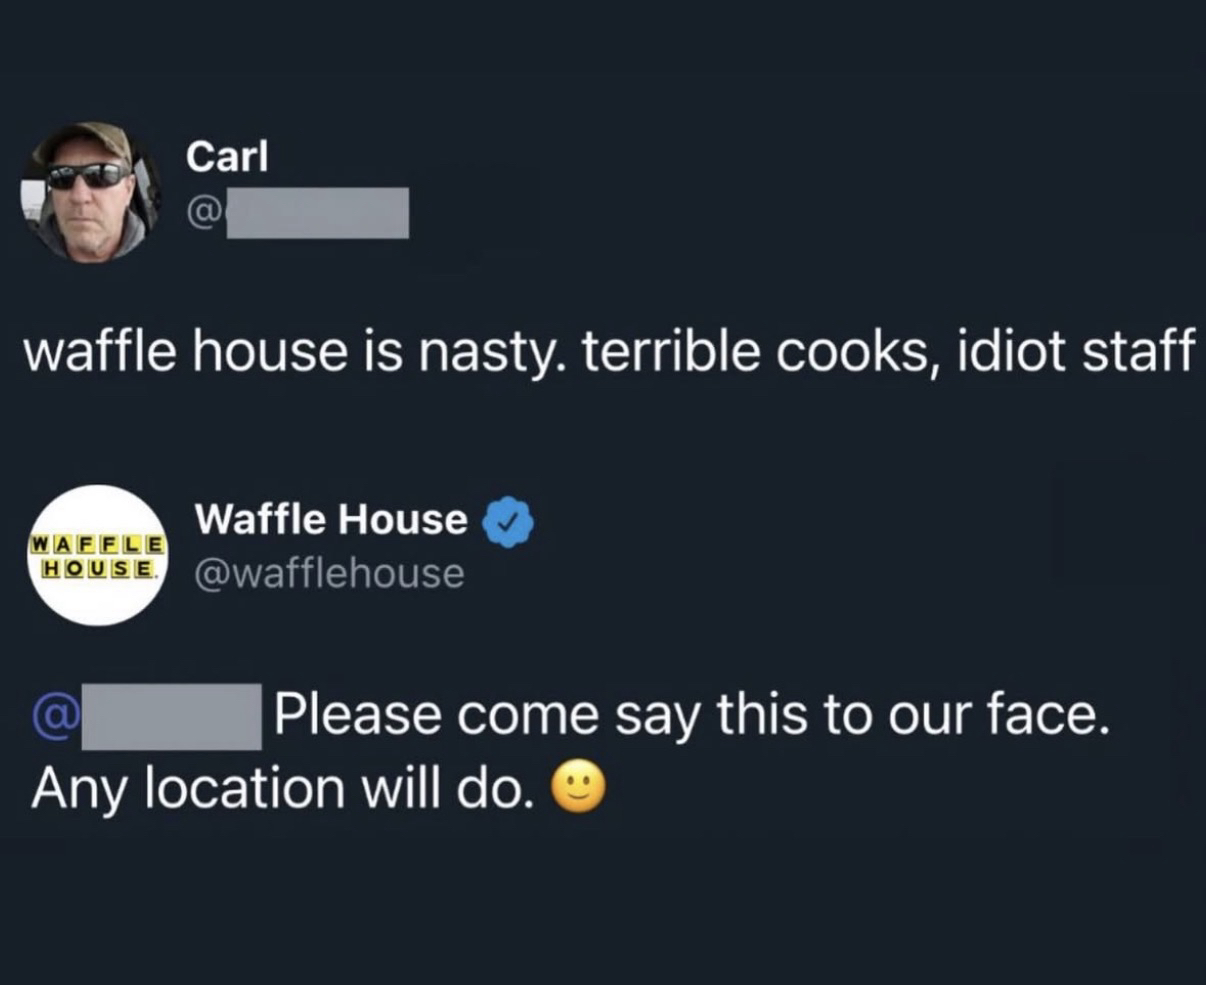Click the "Please come say this to our face." text

click(x=693, y=716)
